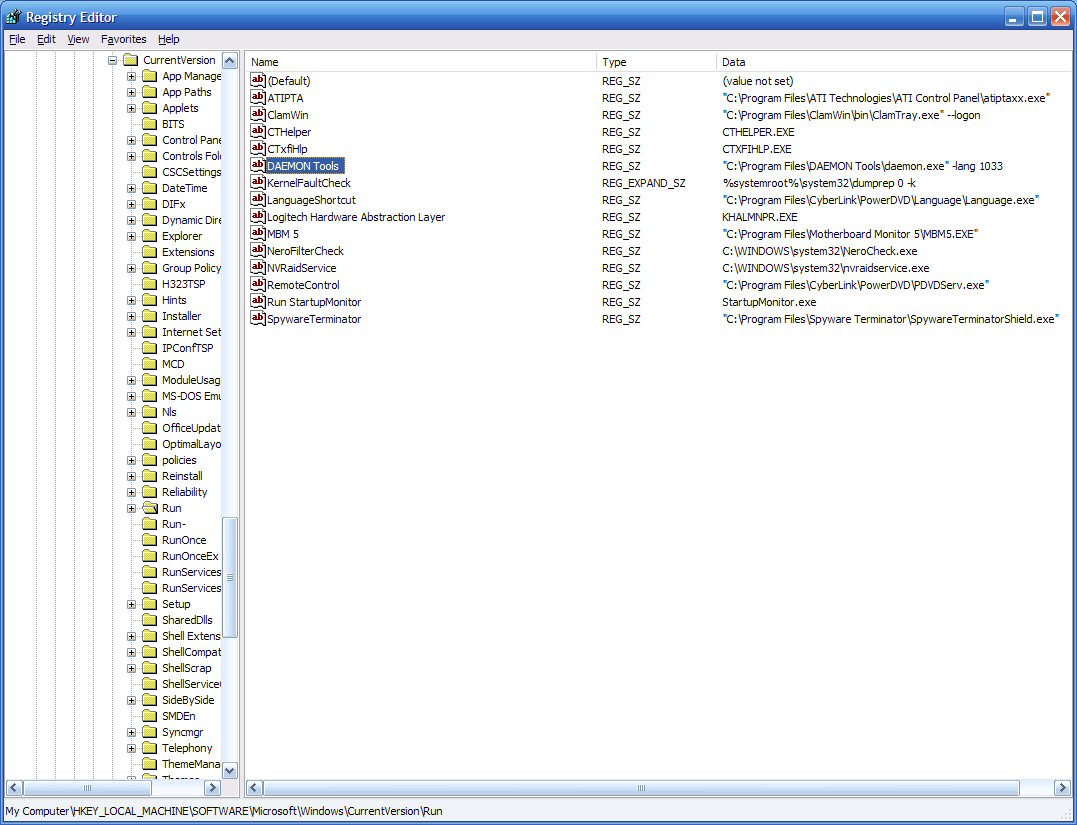This screenshot has height=825, width=1077.
Task: Click the CurrentVersion folder icon
Action: pyautogui.click(x=131, y=60)
